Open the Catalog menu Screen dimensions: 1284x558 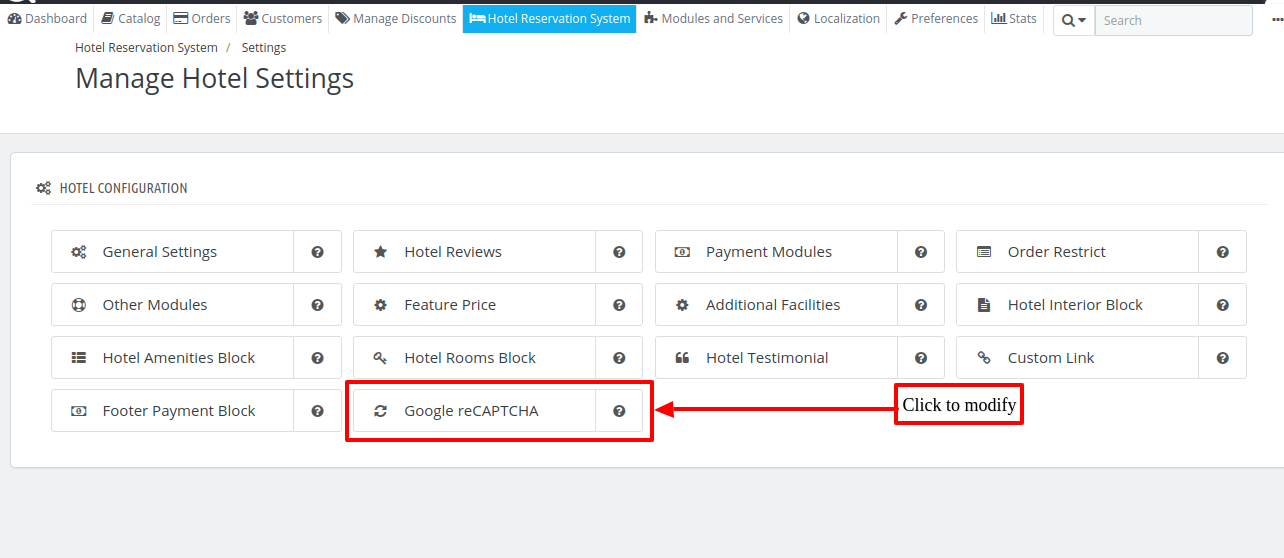tap(131, 18)
